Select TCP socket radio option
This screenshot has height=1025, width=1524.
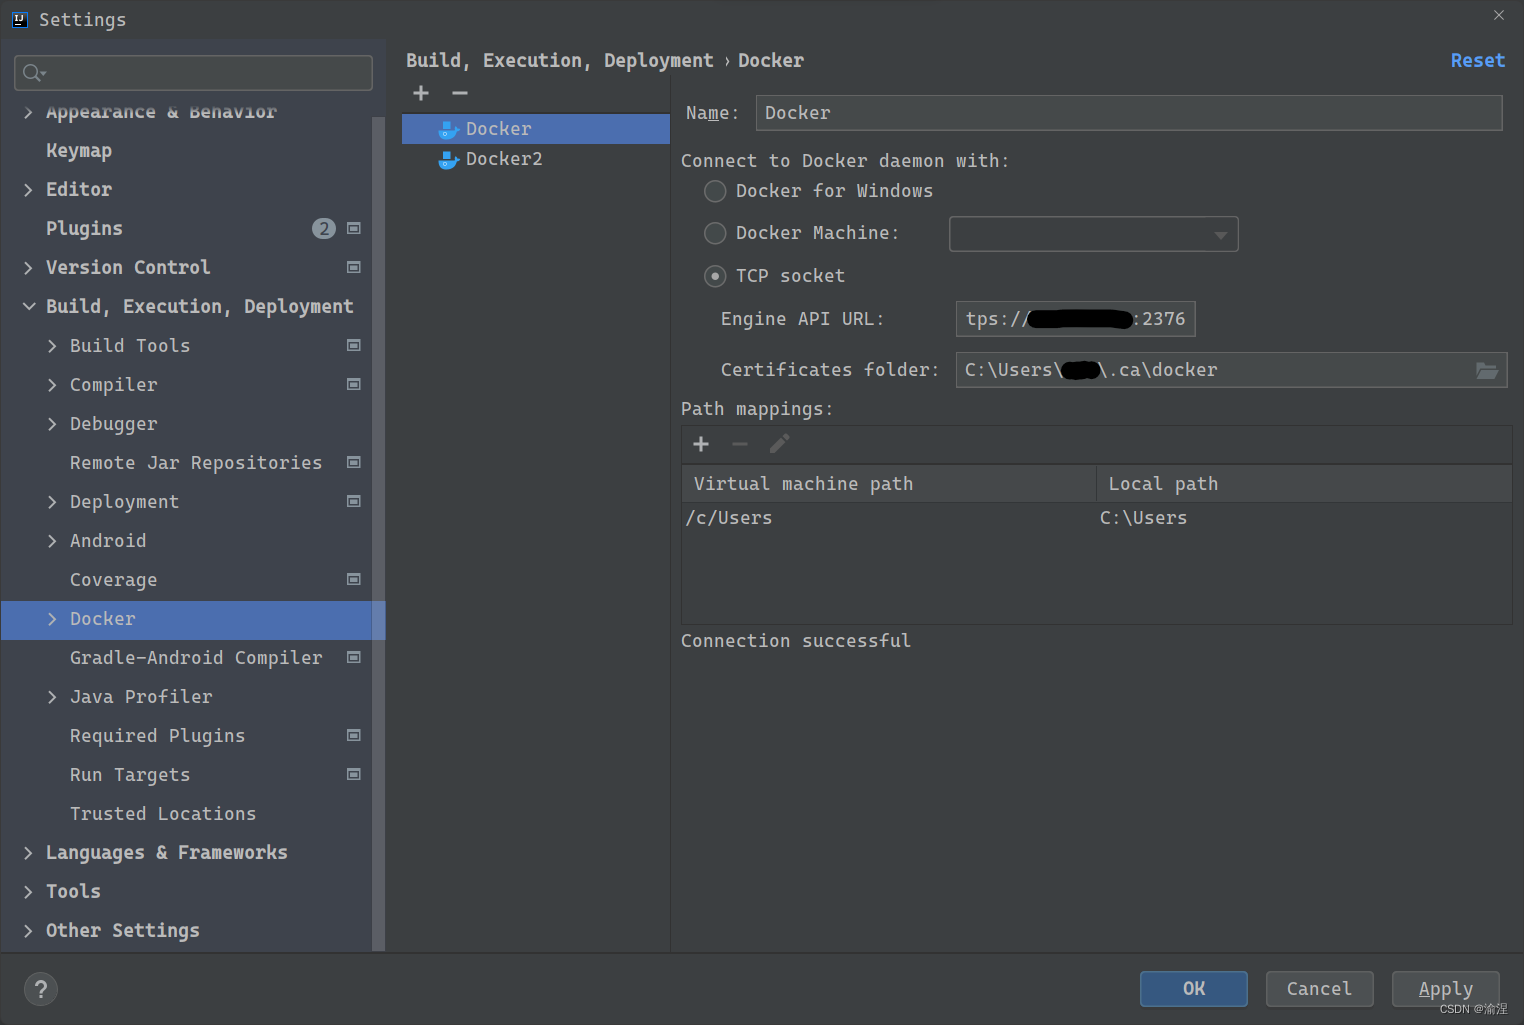tap(715, 276)
